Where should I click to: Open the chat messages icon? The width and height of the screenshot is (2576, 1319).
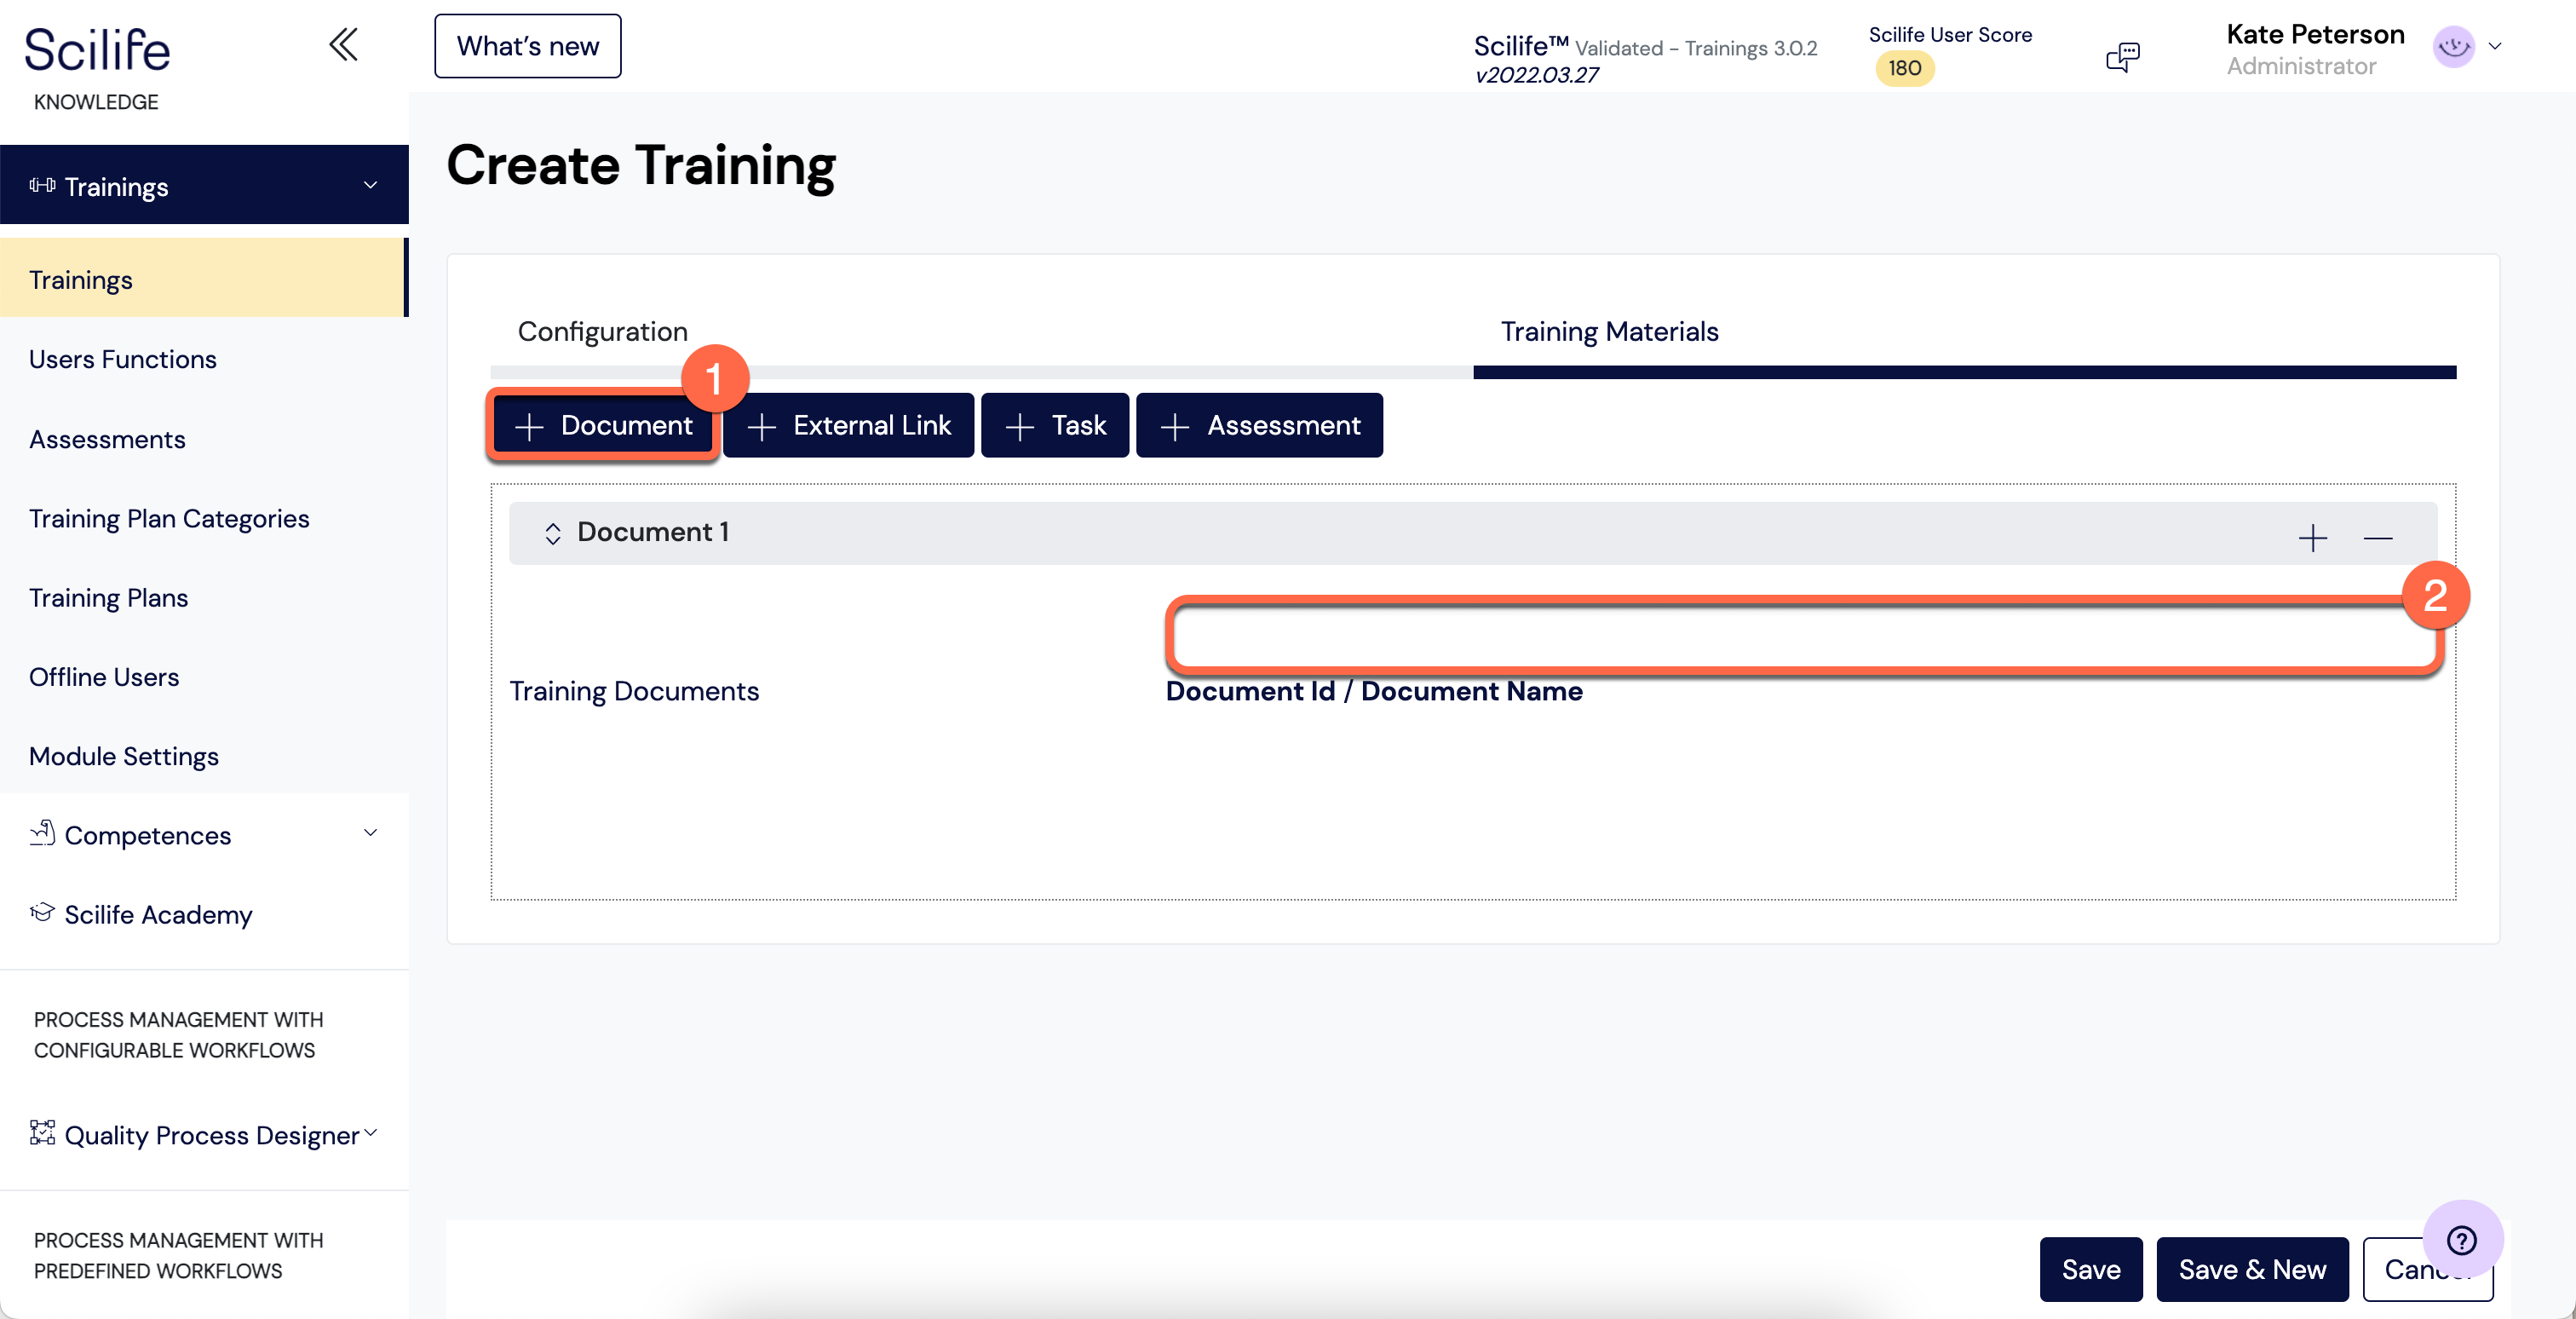(2122, 56)
